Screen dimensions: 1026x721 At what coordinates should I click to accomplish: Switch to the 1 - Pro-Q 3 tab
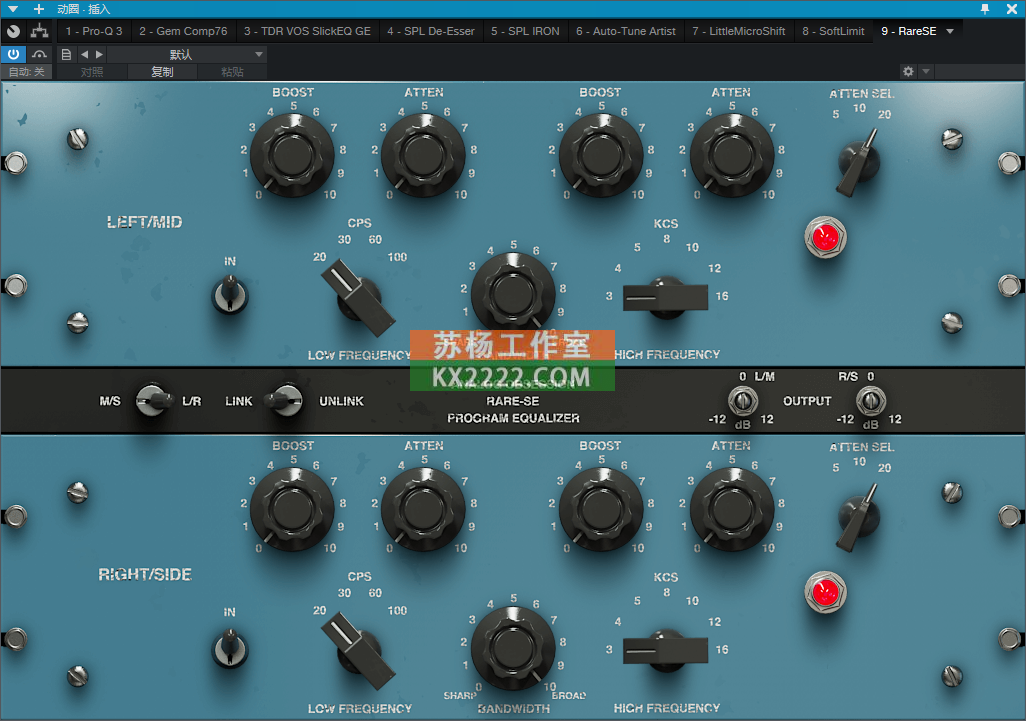coord(94,31)
